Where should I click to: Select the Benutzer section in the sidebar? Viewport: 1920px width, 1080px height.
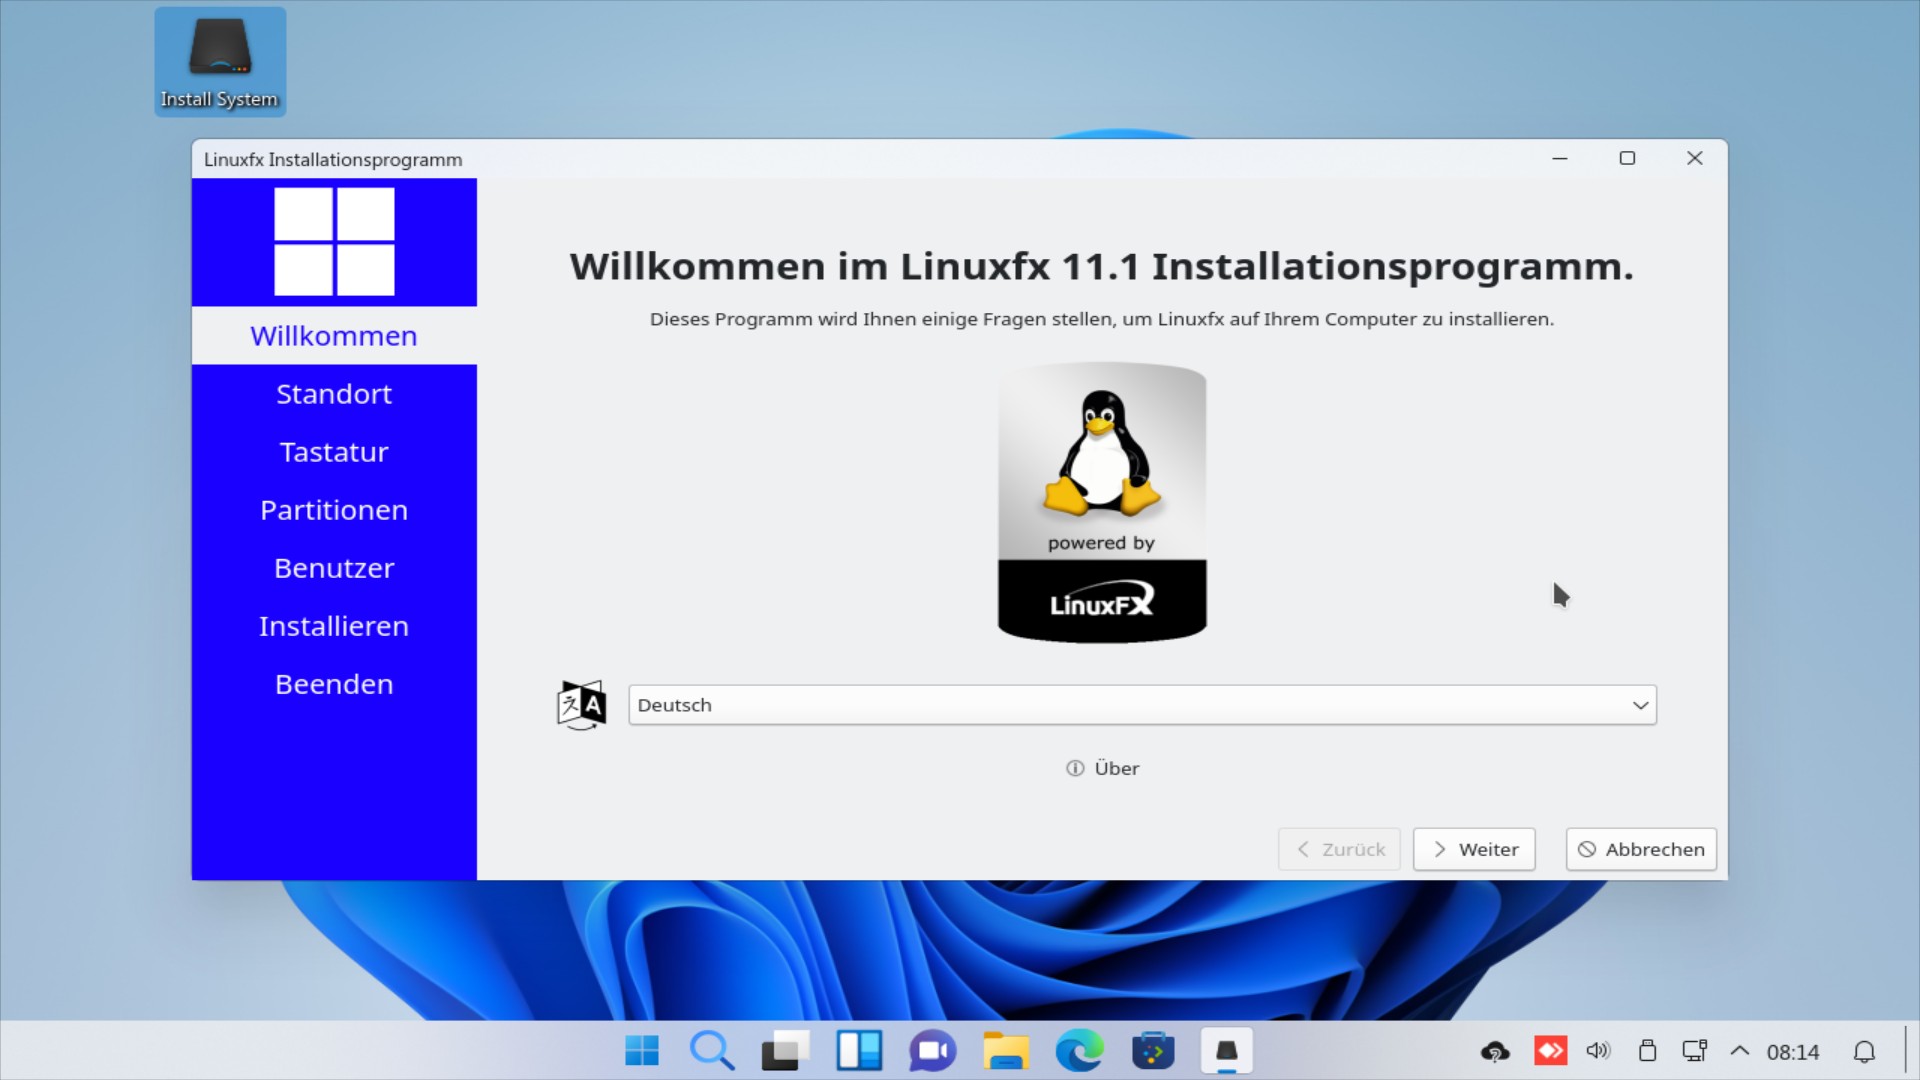coord(333,568)
